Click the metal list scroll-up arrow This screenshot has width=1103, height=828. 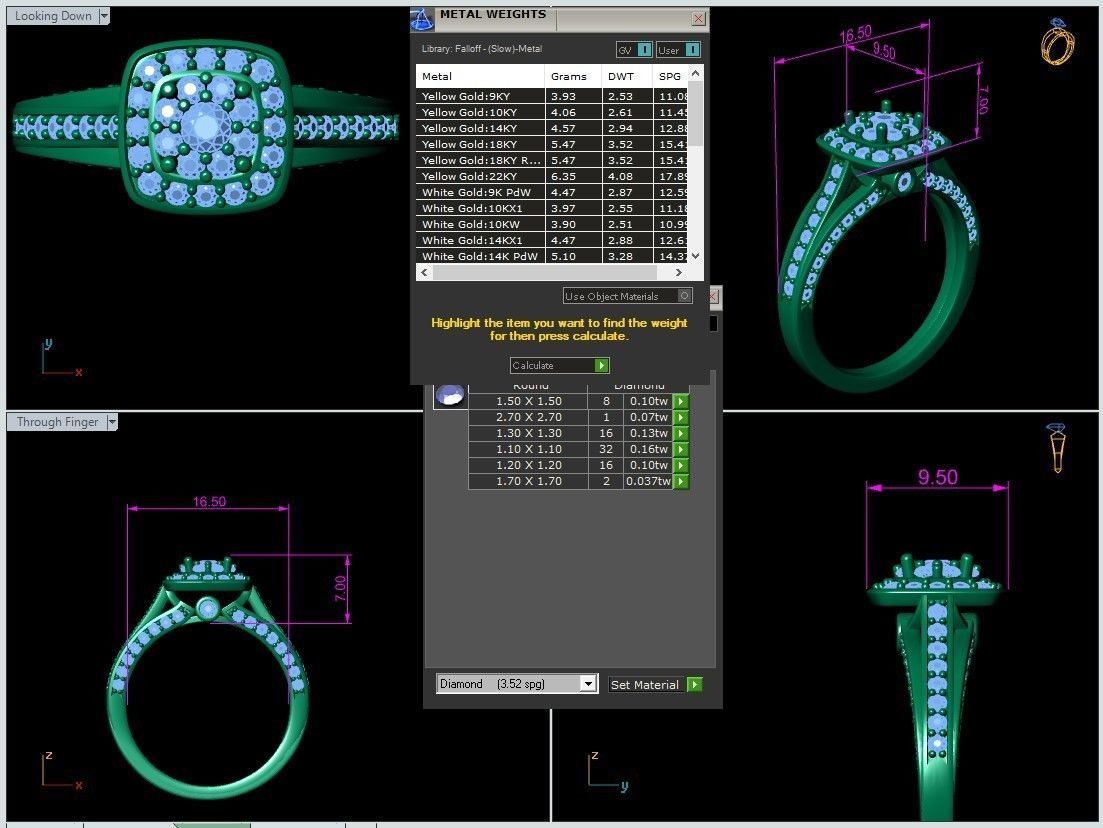pos(696,73)
